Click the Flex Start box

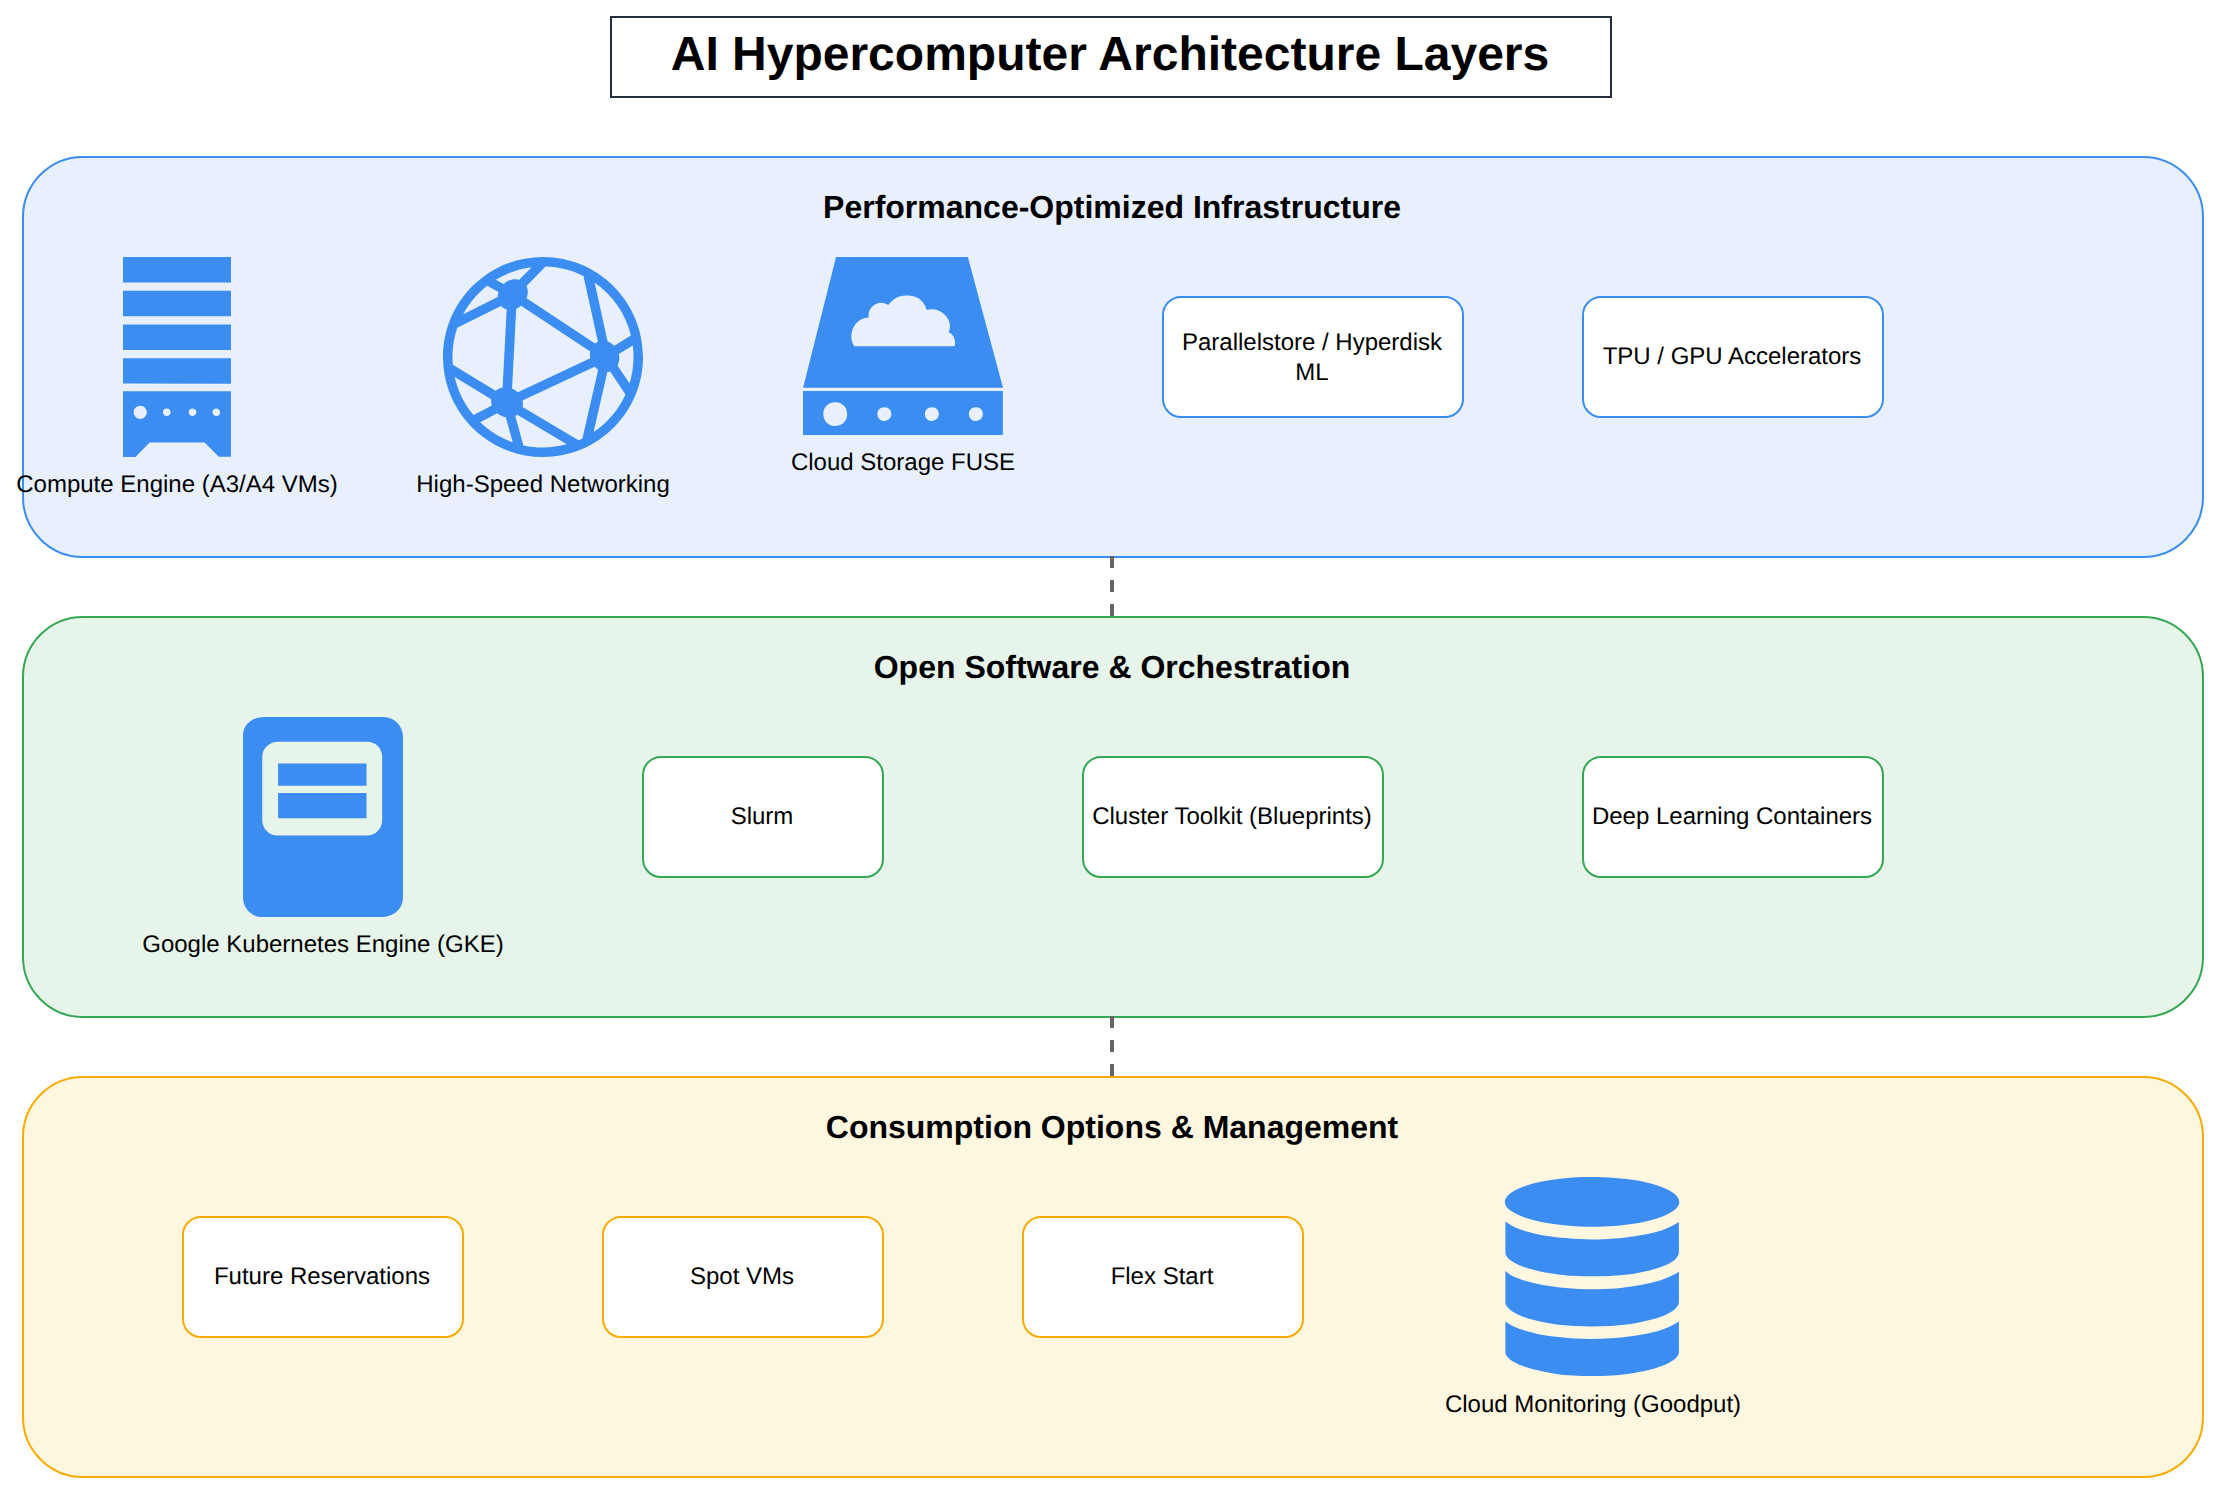(1163, 1277)
